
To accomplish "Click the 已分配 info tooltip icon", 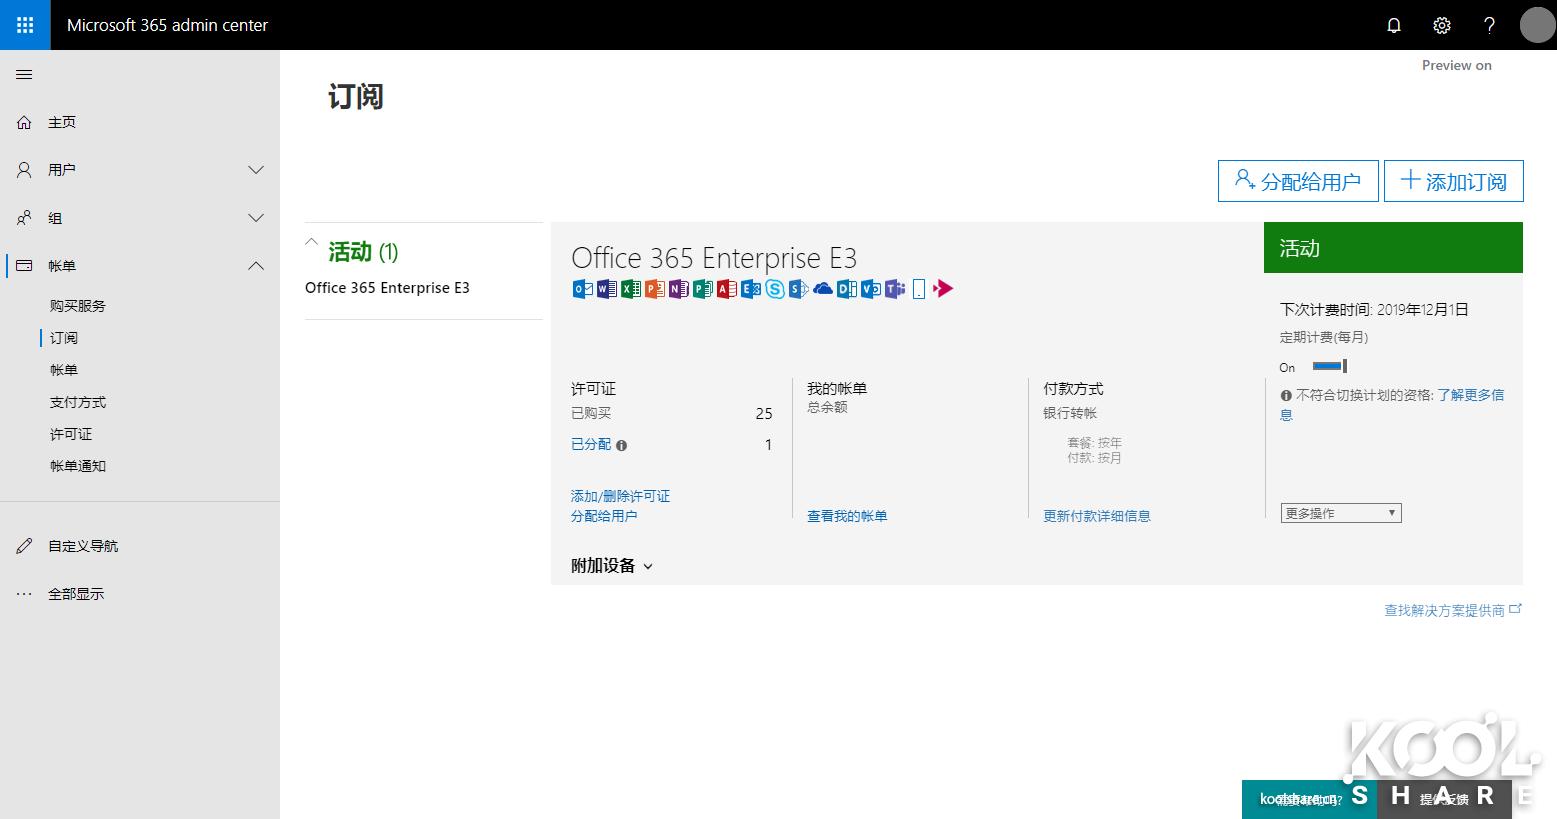I will click(622, 445).
